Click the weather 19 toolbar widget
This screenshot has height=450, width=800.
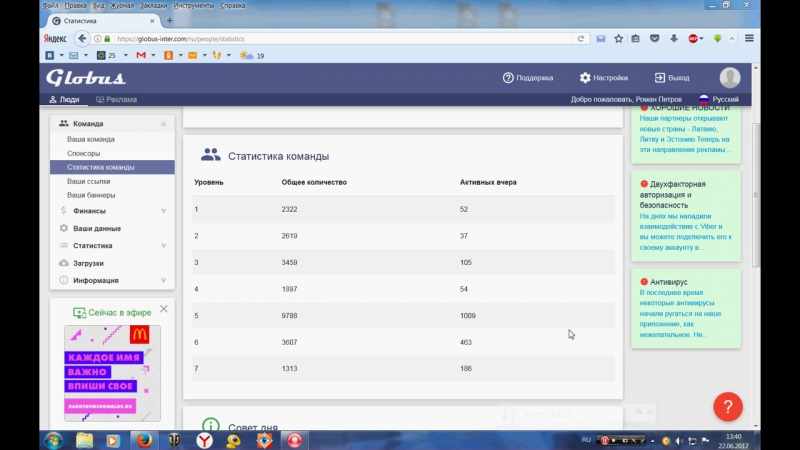click(252, 56)
